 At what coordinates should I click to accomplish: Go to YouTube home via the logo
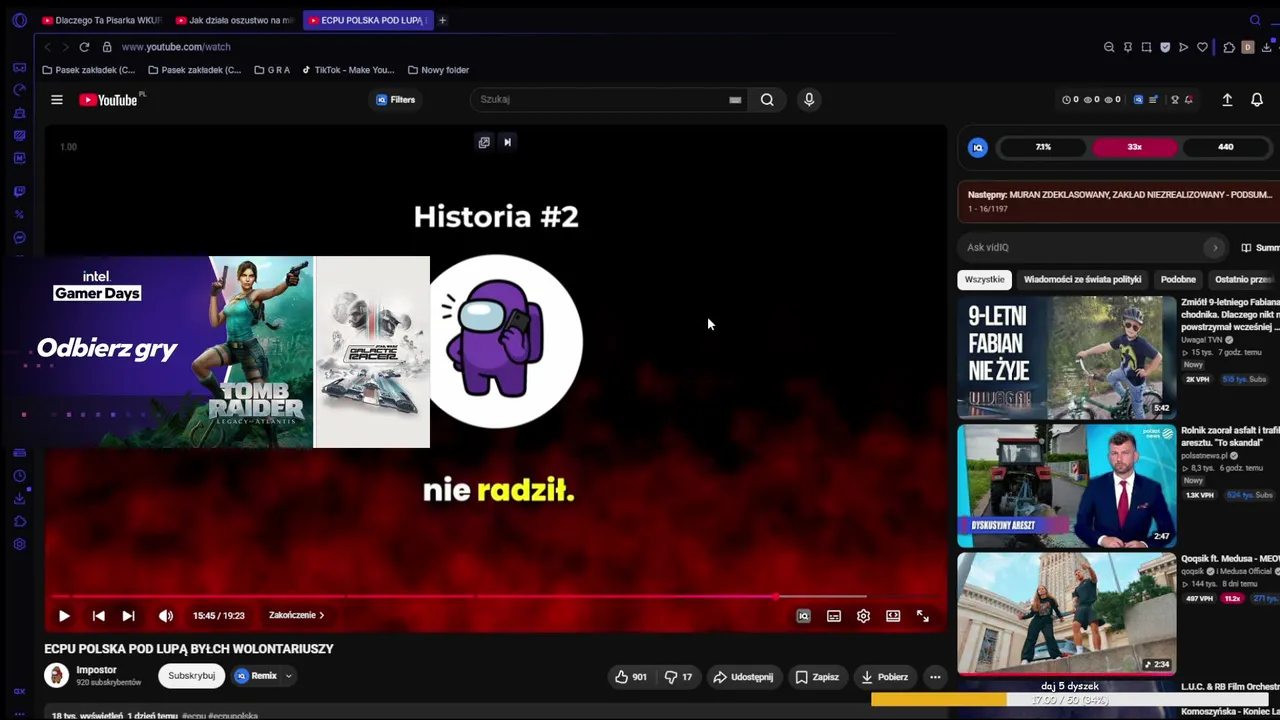[x=109, y=100]
